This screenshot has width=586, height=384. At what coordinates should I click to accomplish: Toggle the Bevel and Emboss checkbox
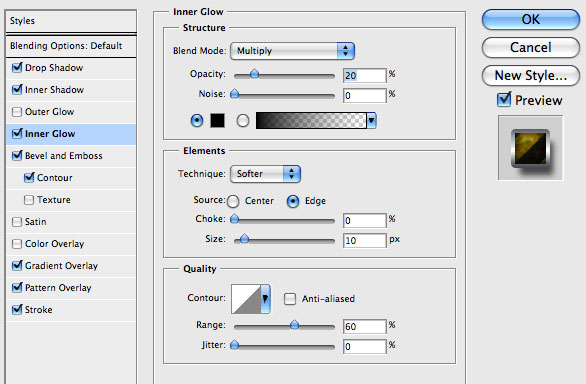click(x=17, y=156)
